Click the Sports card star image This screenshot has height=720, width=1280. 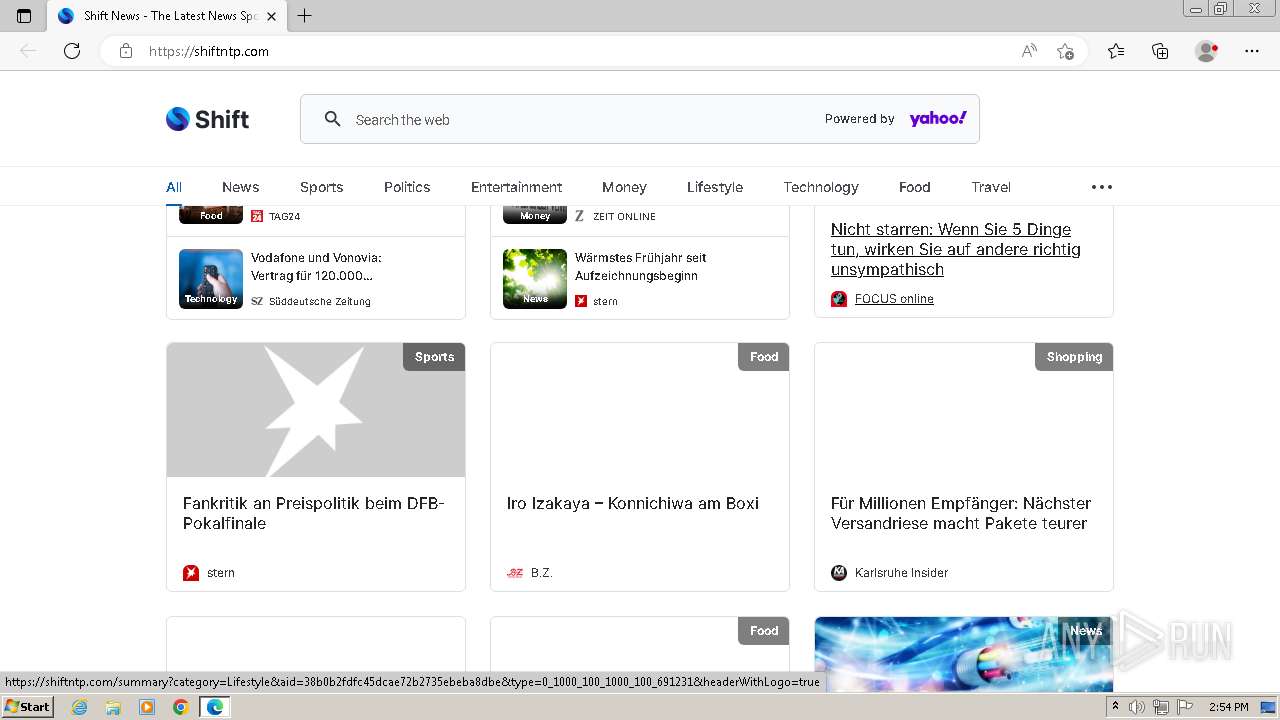tap(316, 410)
